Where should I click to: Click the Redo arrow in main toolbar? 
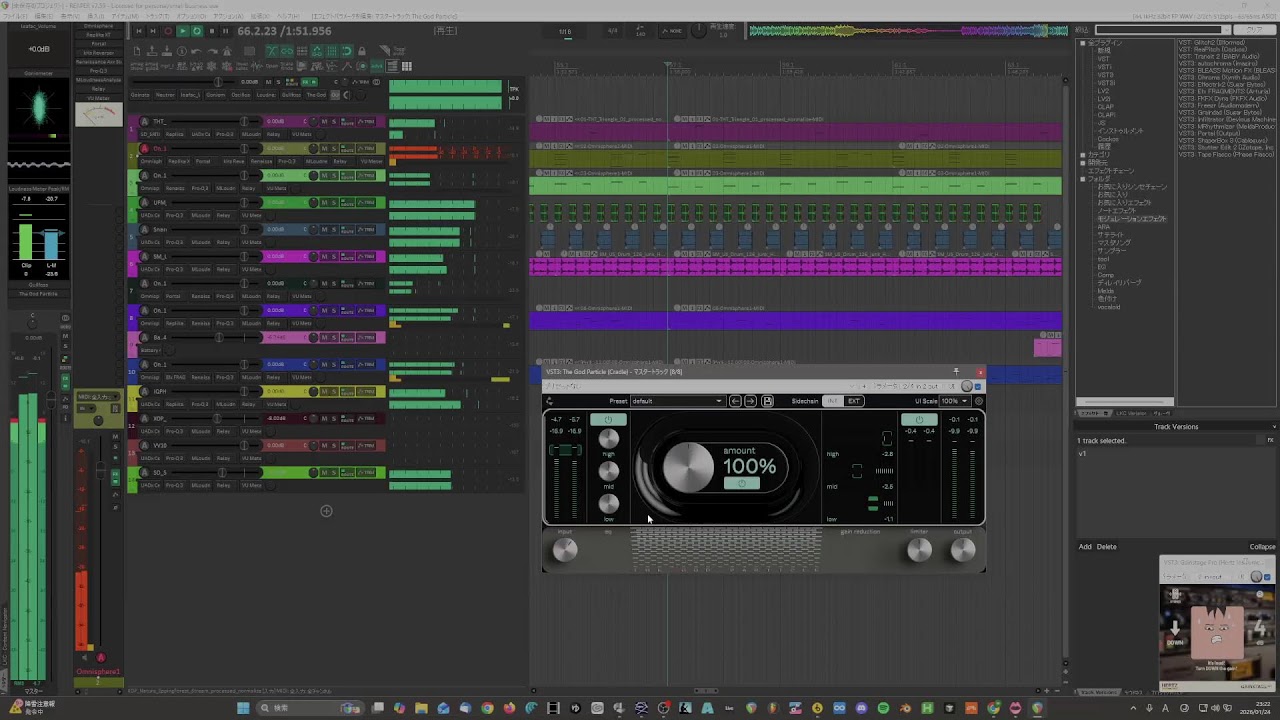212,51
